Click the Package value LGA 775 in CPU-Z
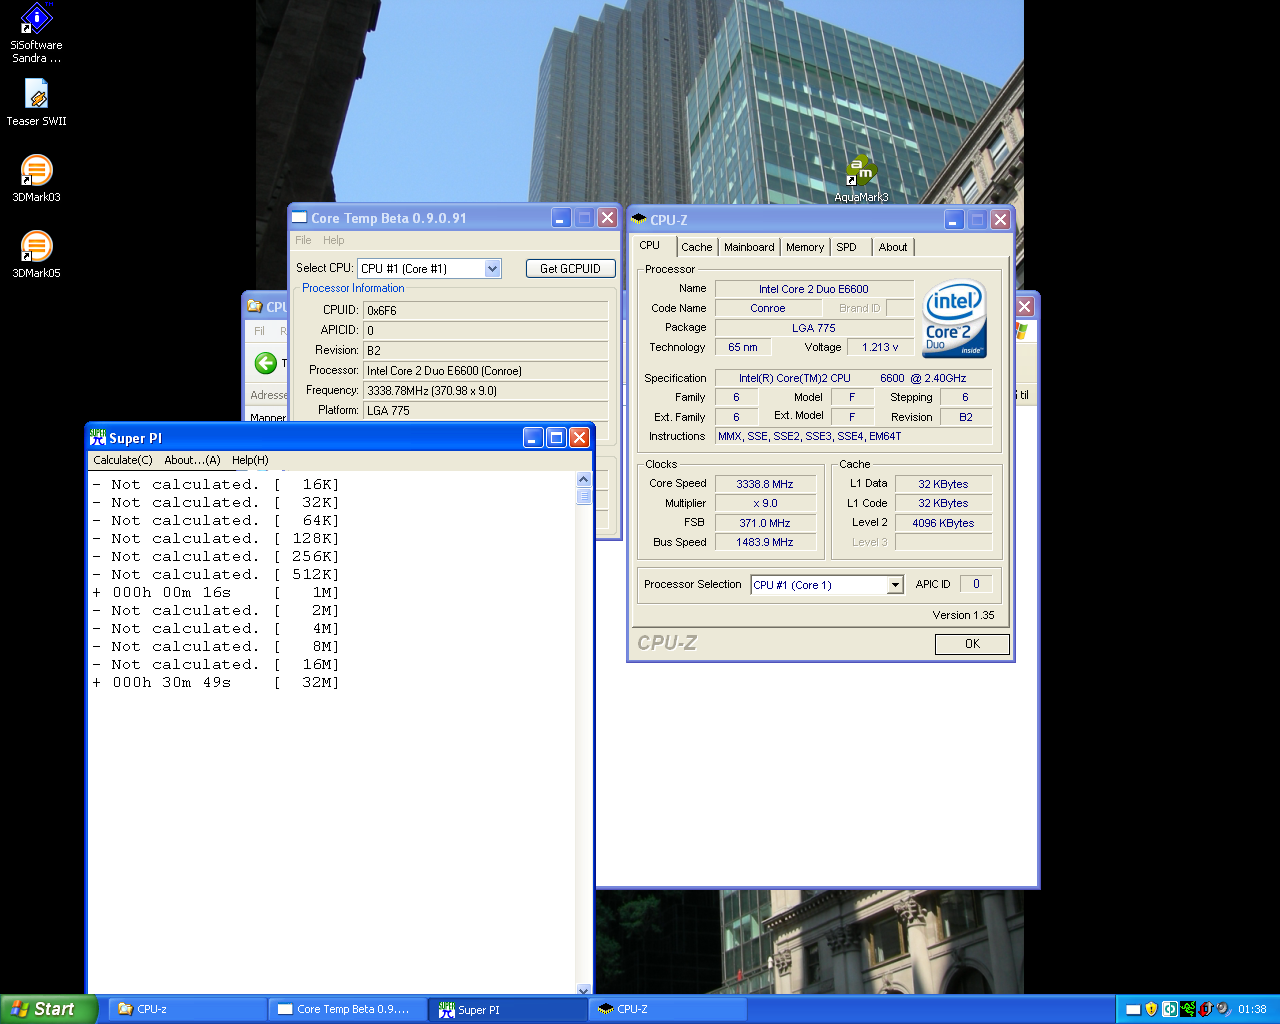This screenshot has width=1280, height=1024. pyautogui.click(x=814, y=328)
